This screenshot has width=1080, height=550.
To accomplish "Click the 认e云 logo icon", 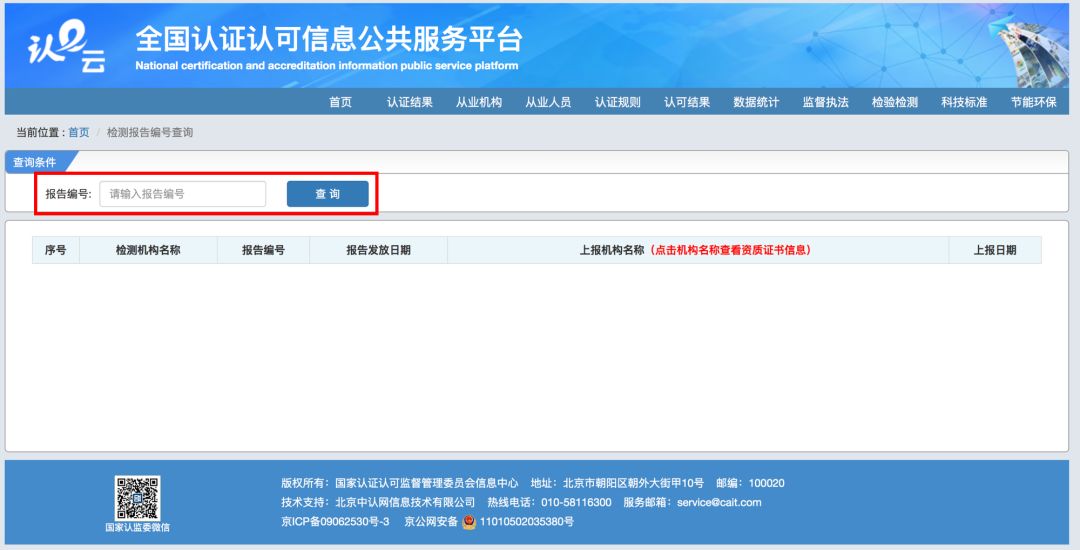I will tap(66, 47).
